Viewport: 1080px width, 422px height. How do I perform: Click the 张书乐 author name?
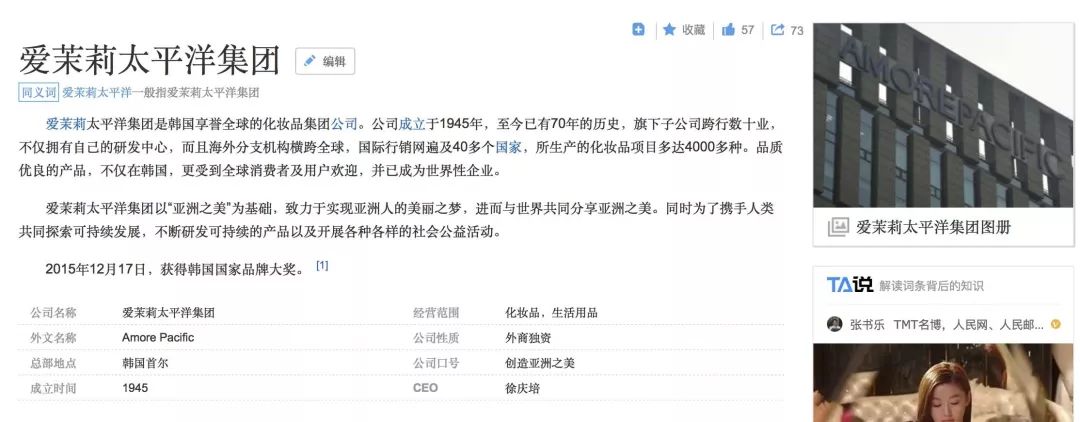(x=866, y=324)
